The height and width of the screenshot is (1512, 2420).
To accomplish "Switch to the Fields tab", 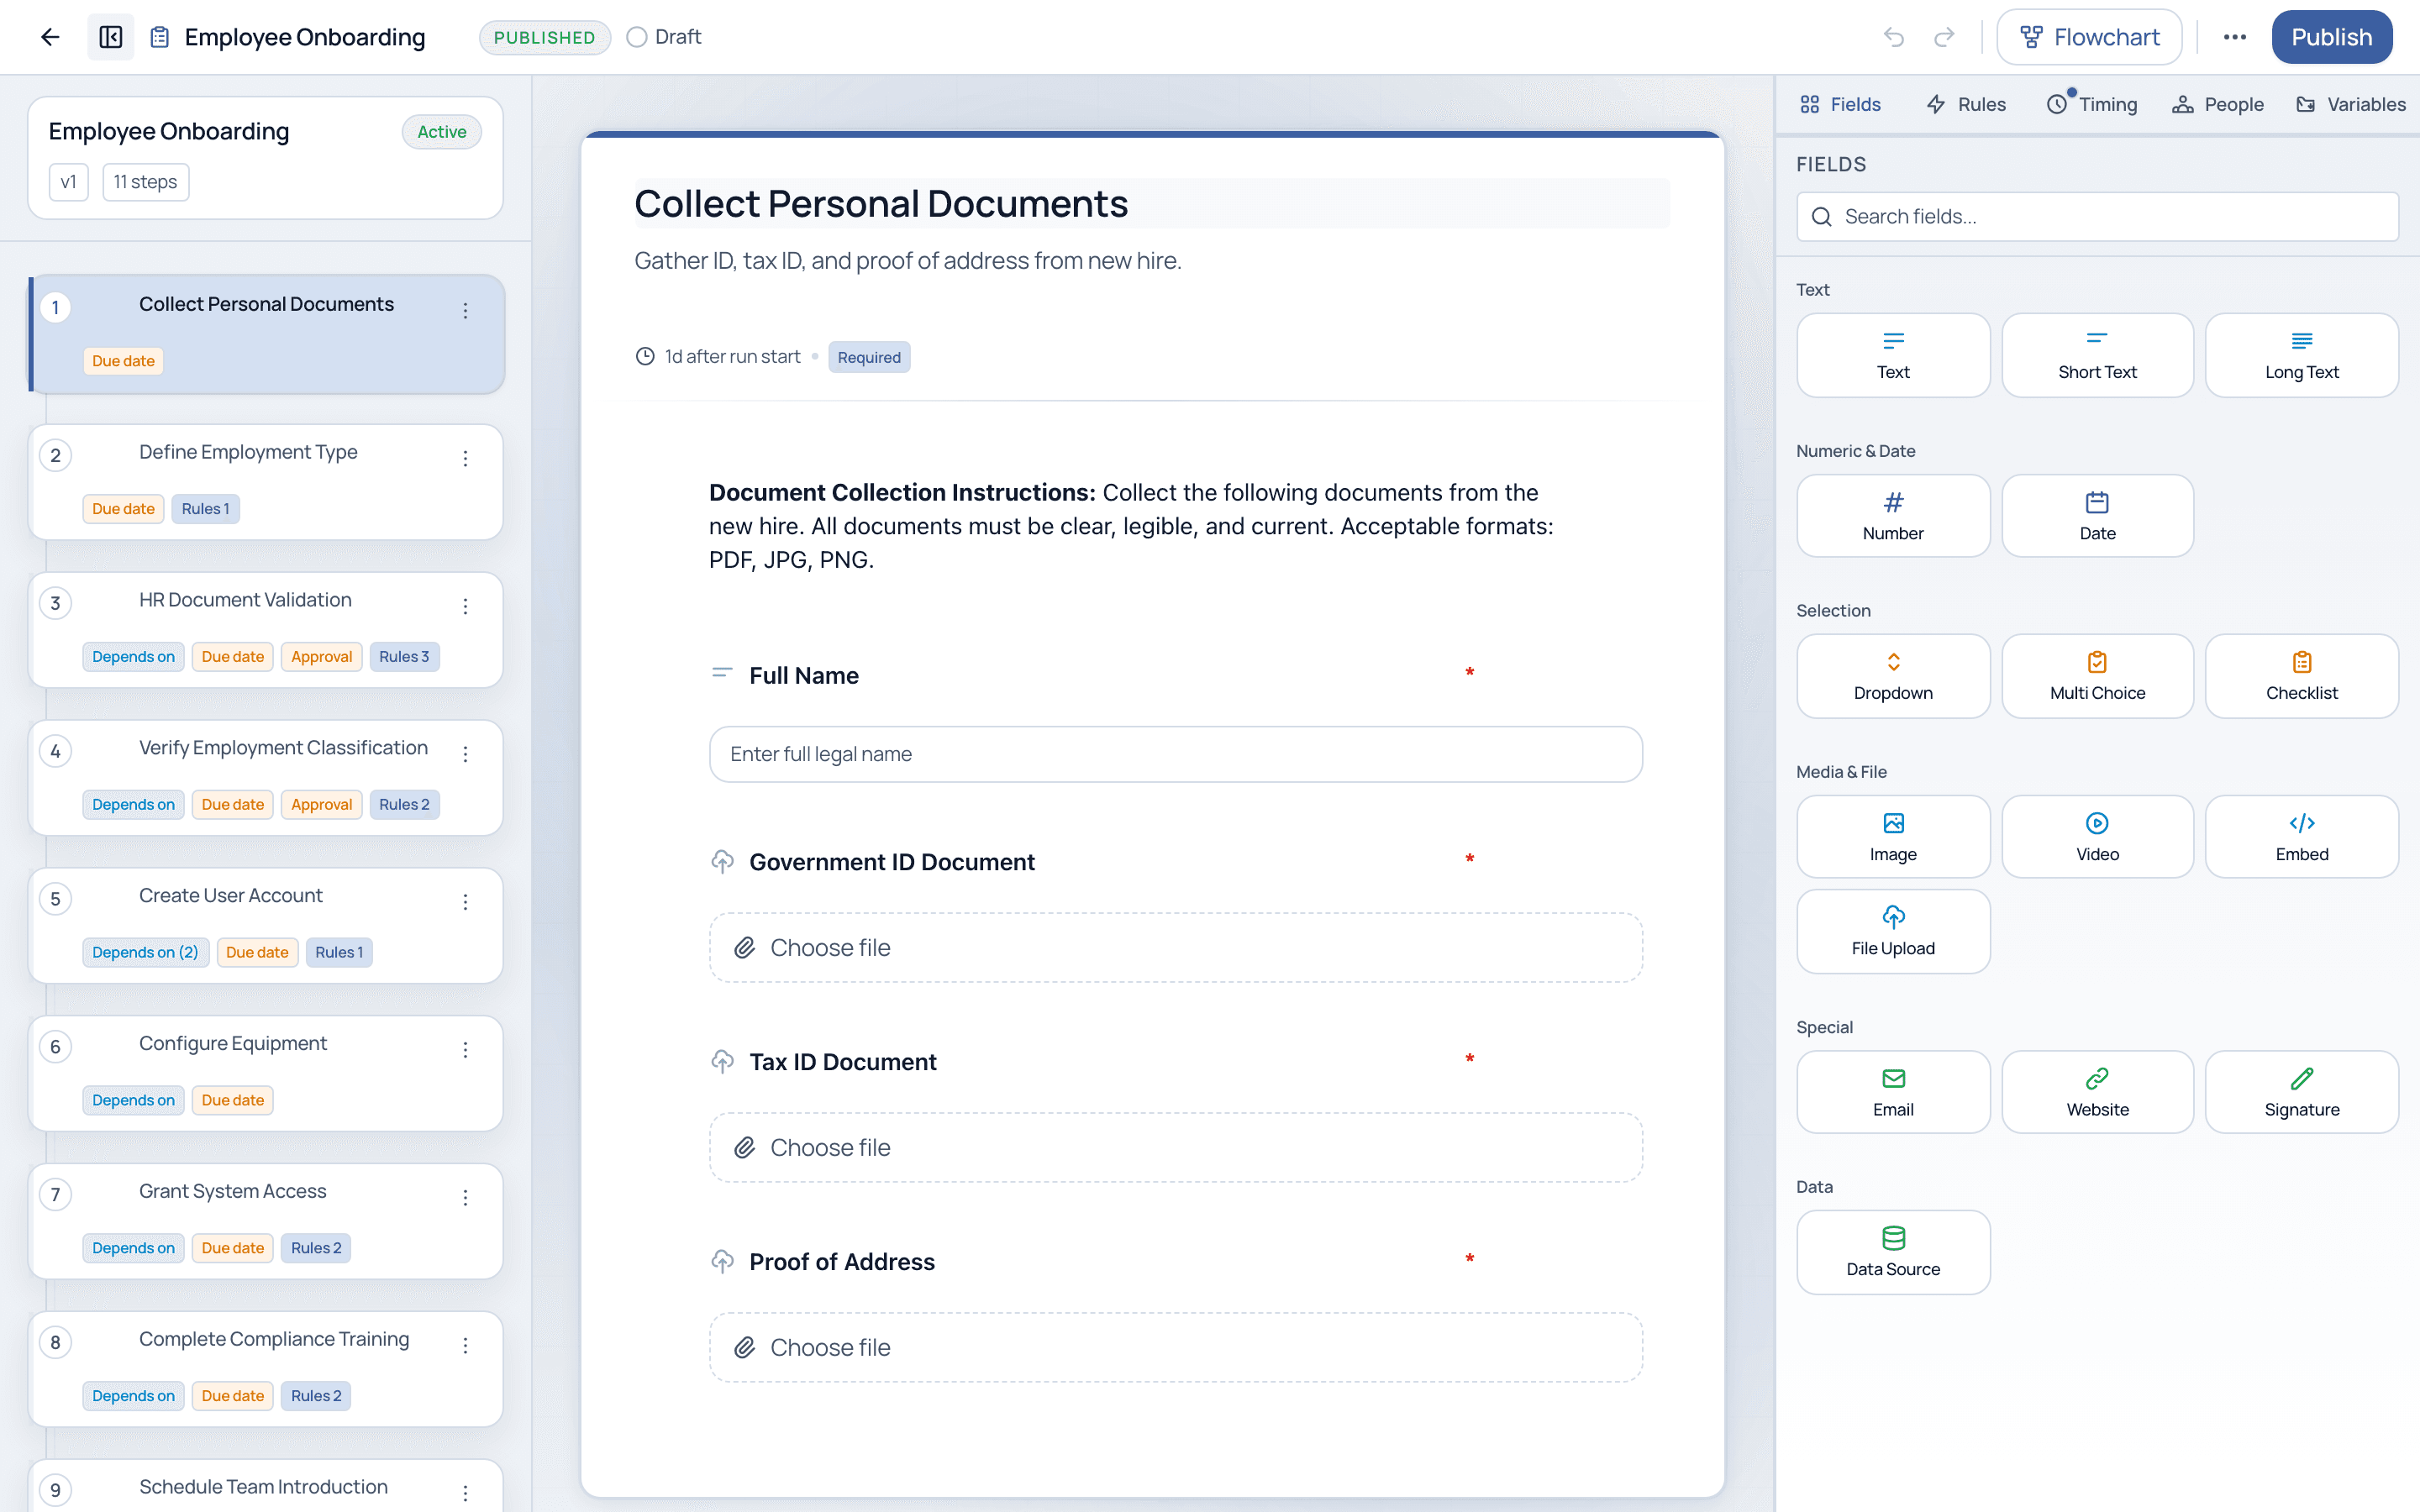I will 1840,104.
